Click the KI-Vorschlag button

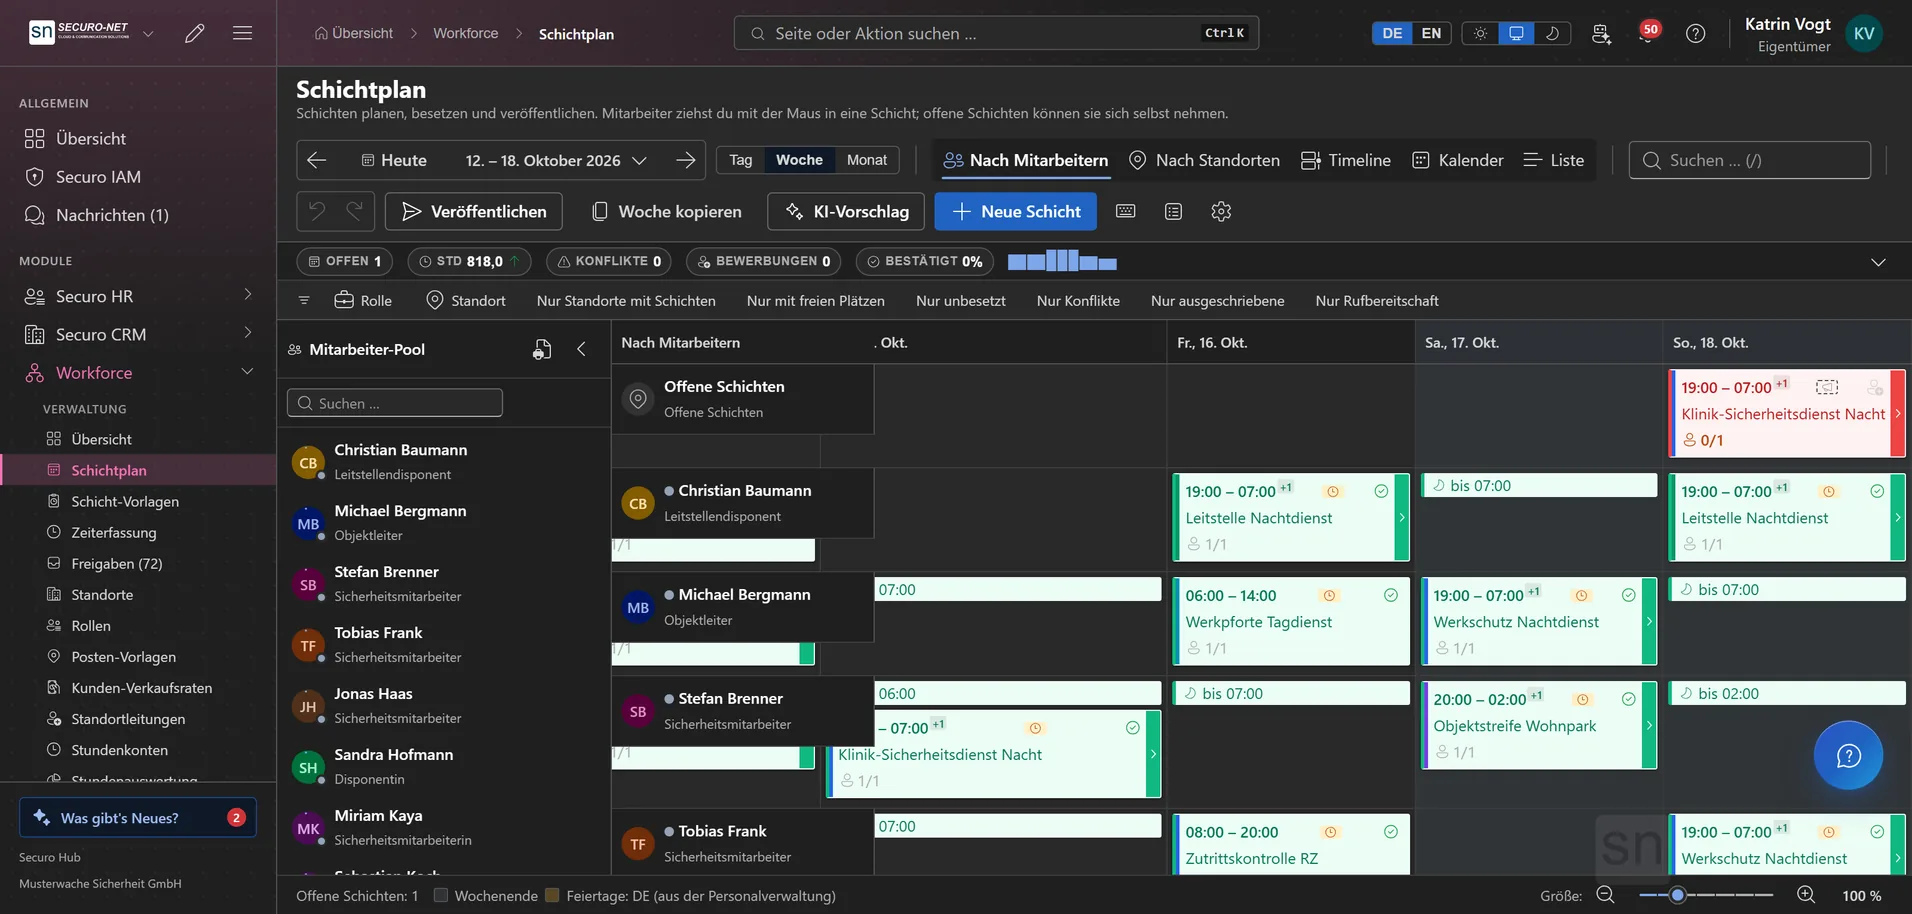point(847,211)
